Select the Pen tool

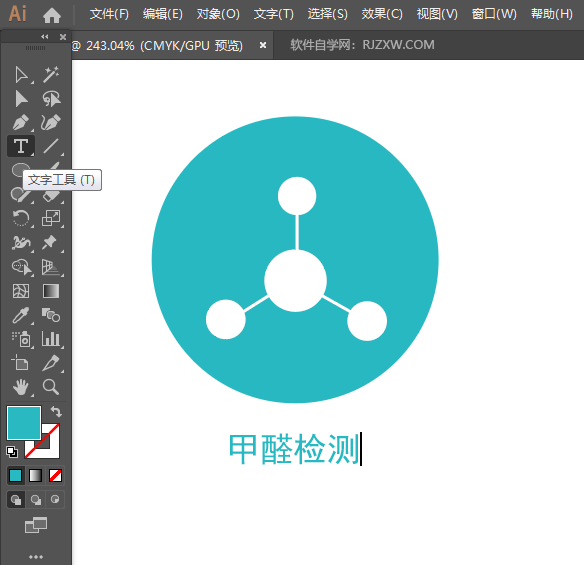(21, 123)
